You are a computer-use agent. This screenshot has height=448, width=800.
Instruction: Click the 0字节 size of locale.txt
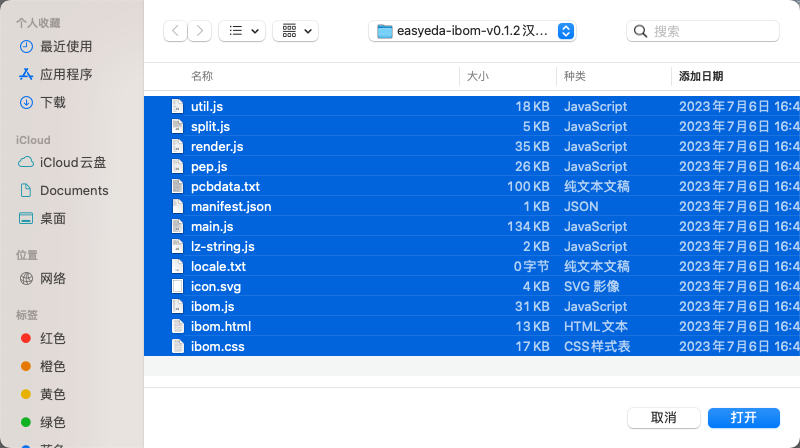(532, 266)
